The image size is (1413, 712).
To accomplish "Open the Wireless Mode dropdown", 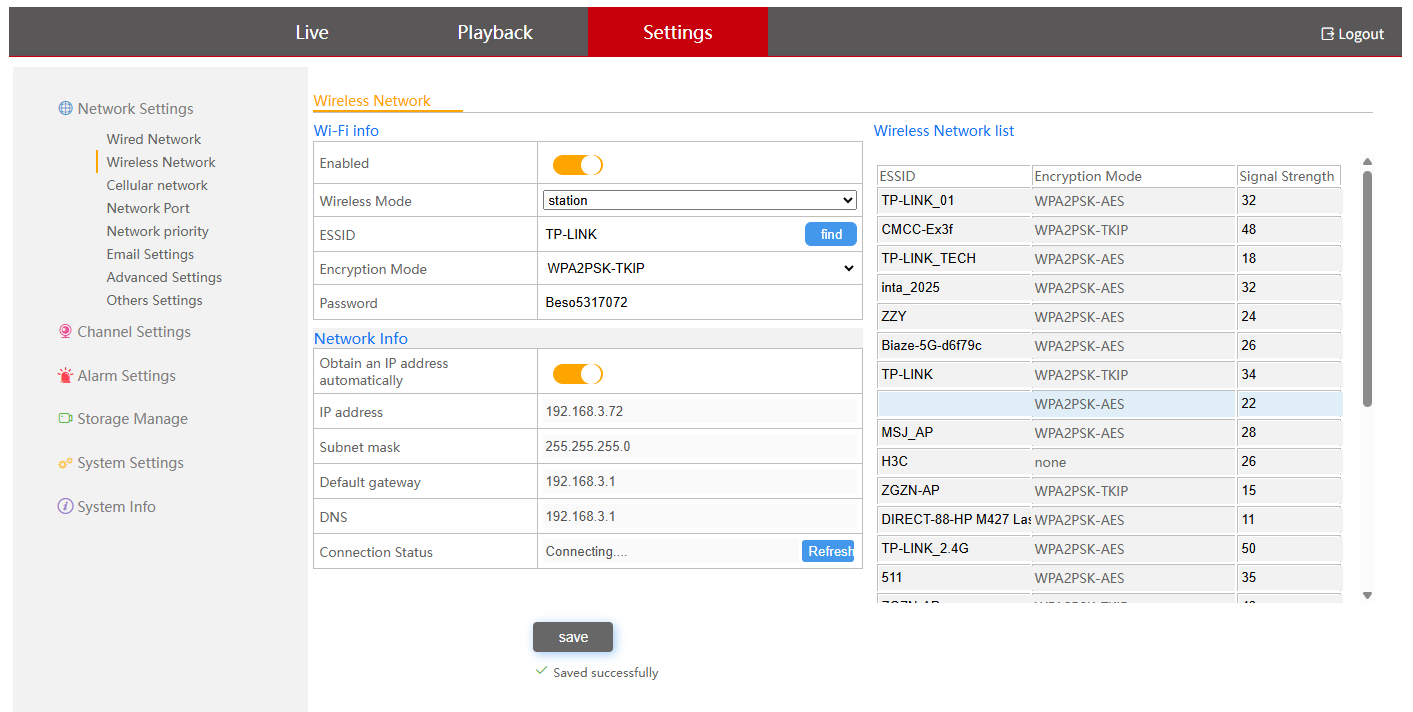I will click(x=699, y=200).
